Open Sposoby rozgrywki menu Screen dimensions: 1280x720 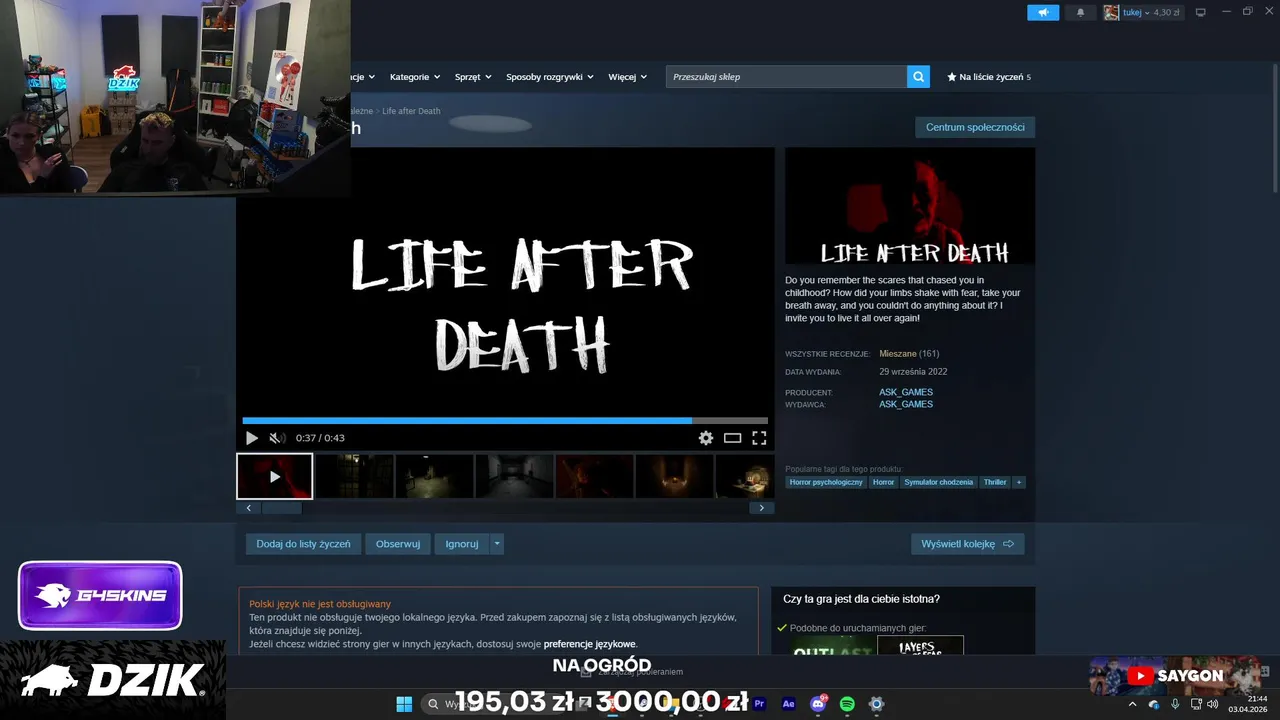pos(549,77)
